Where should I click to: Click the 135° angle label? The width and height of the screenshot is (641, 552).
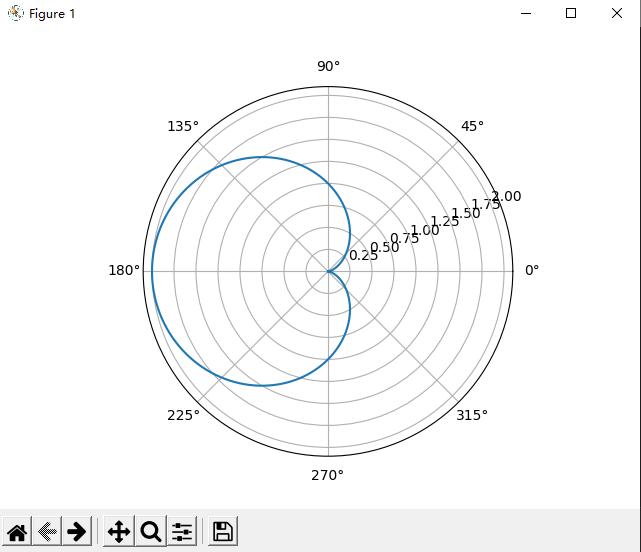pyautogui.click(x=183, y=126)
